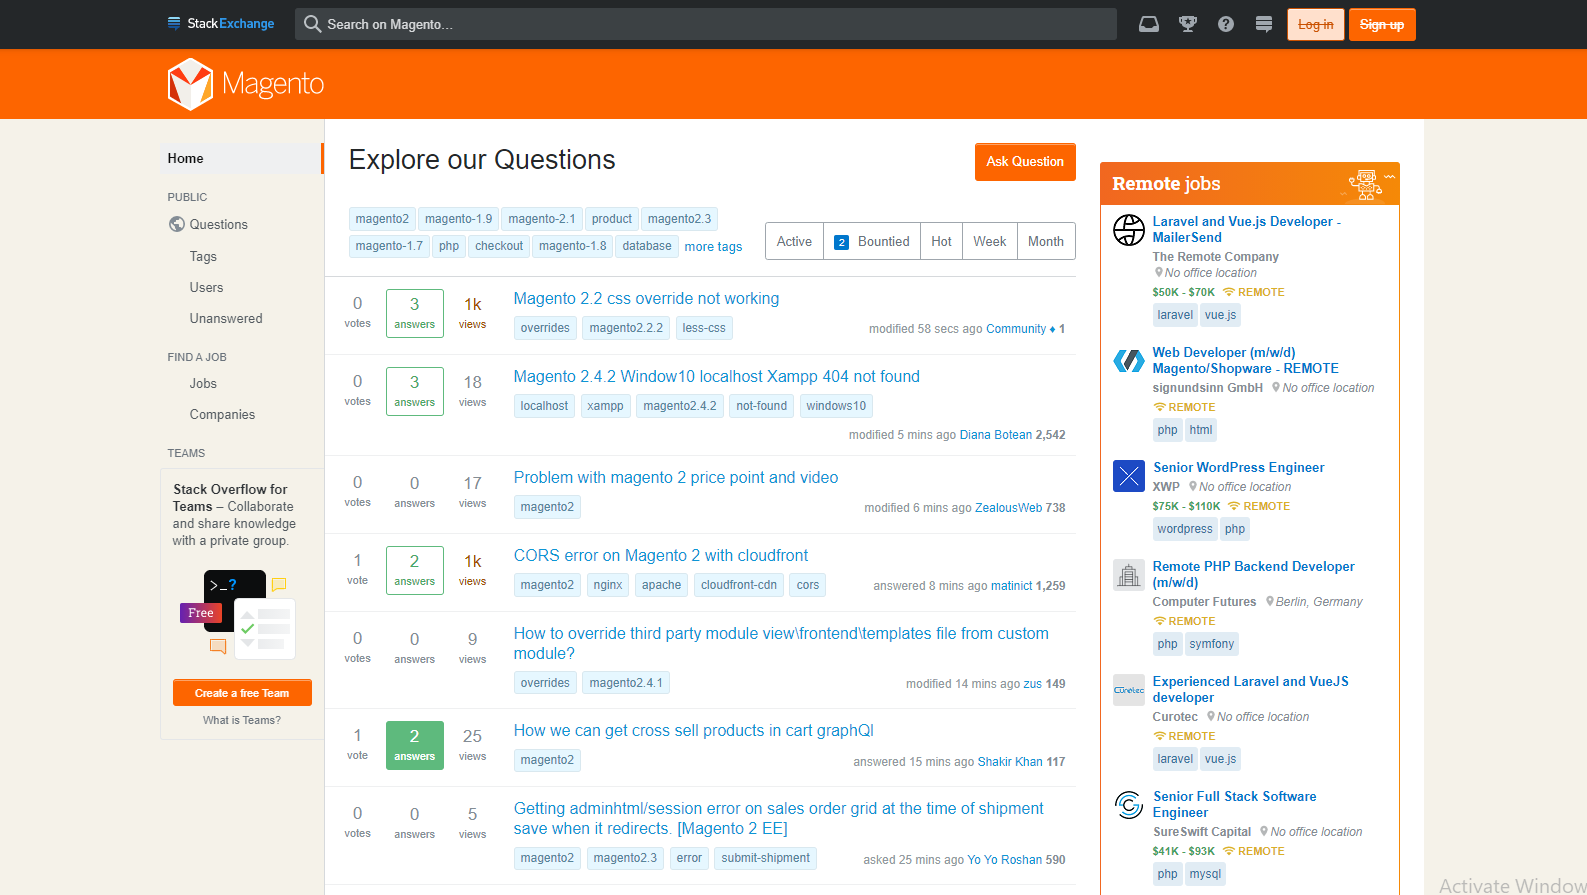The image size is (1587, 895).
Task: Click the MailerSend company logo
Action: [1129, 230]
